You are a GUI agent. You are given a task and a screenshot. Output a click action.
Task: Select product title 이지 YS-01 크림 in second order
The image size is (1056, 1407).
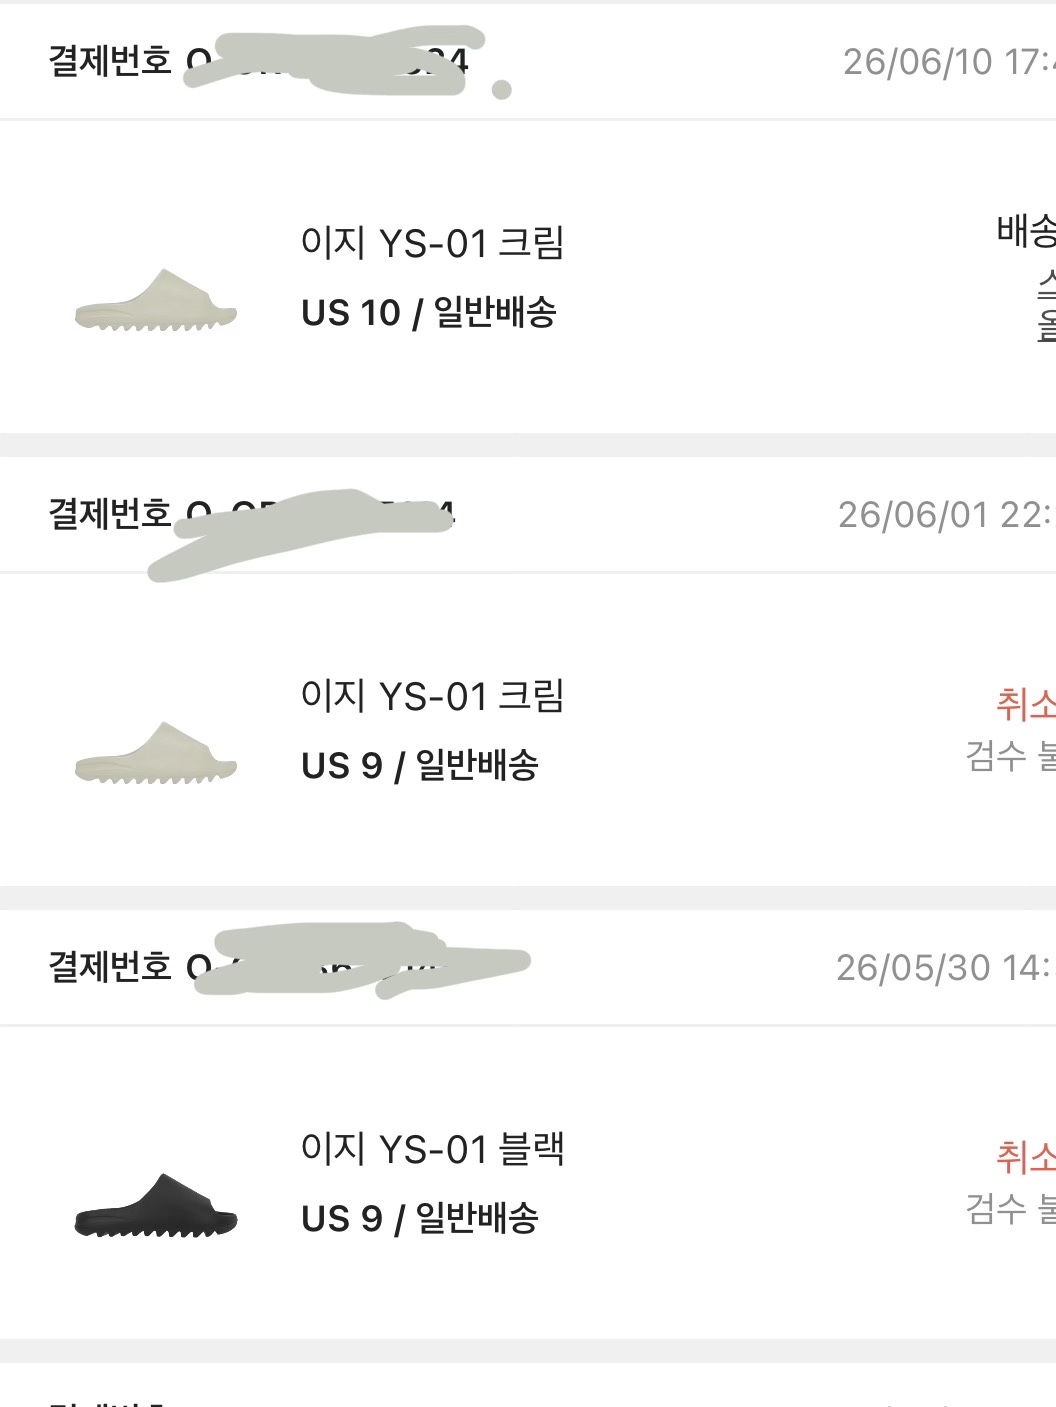point(433,696)
